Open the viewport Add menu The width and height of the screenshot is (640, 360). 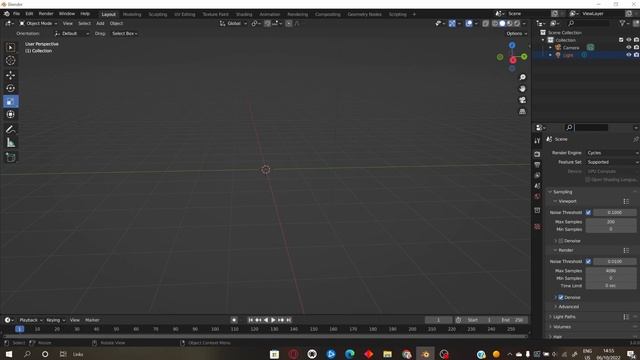coord(100,24)
